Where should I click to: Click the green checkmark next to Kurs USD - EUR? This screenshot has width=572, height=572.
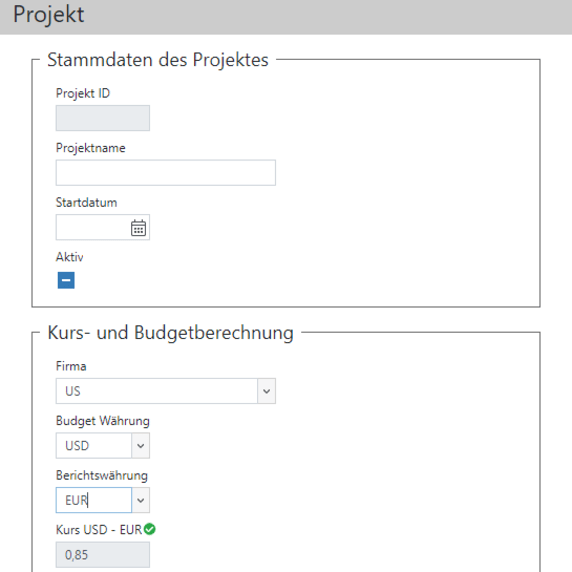tap(150, 529)
